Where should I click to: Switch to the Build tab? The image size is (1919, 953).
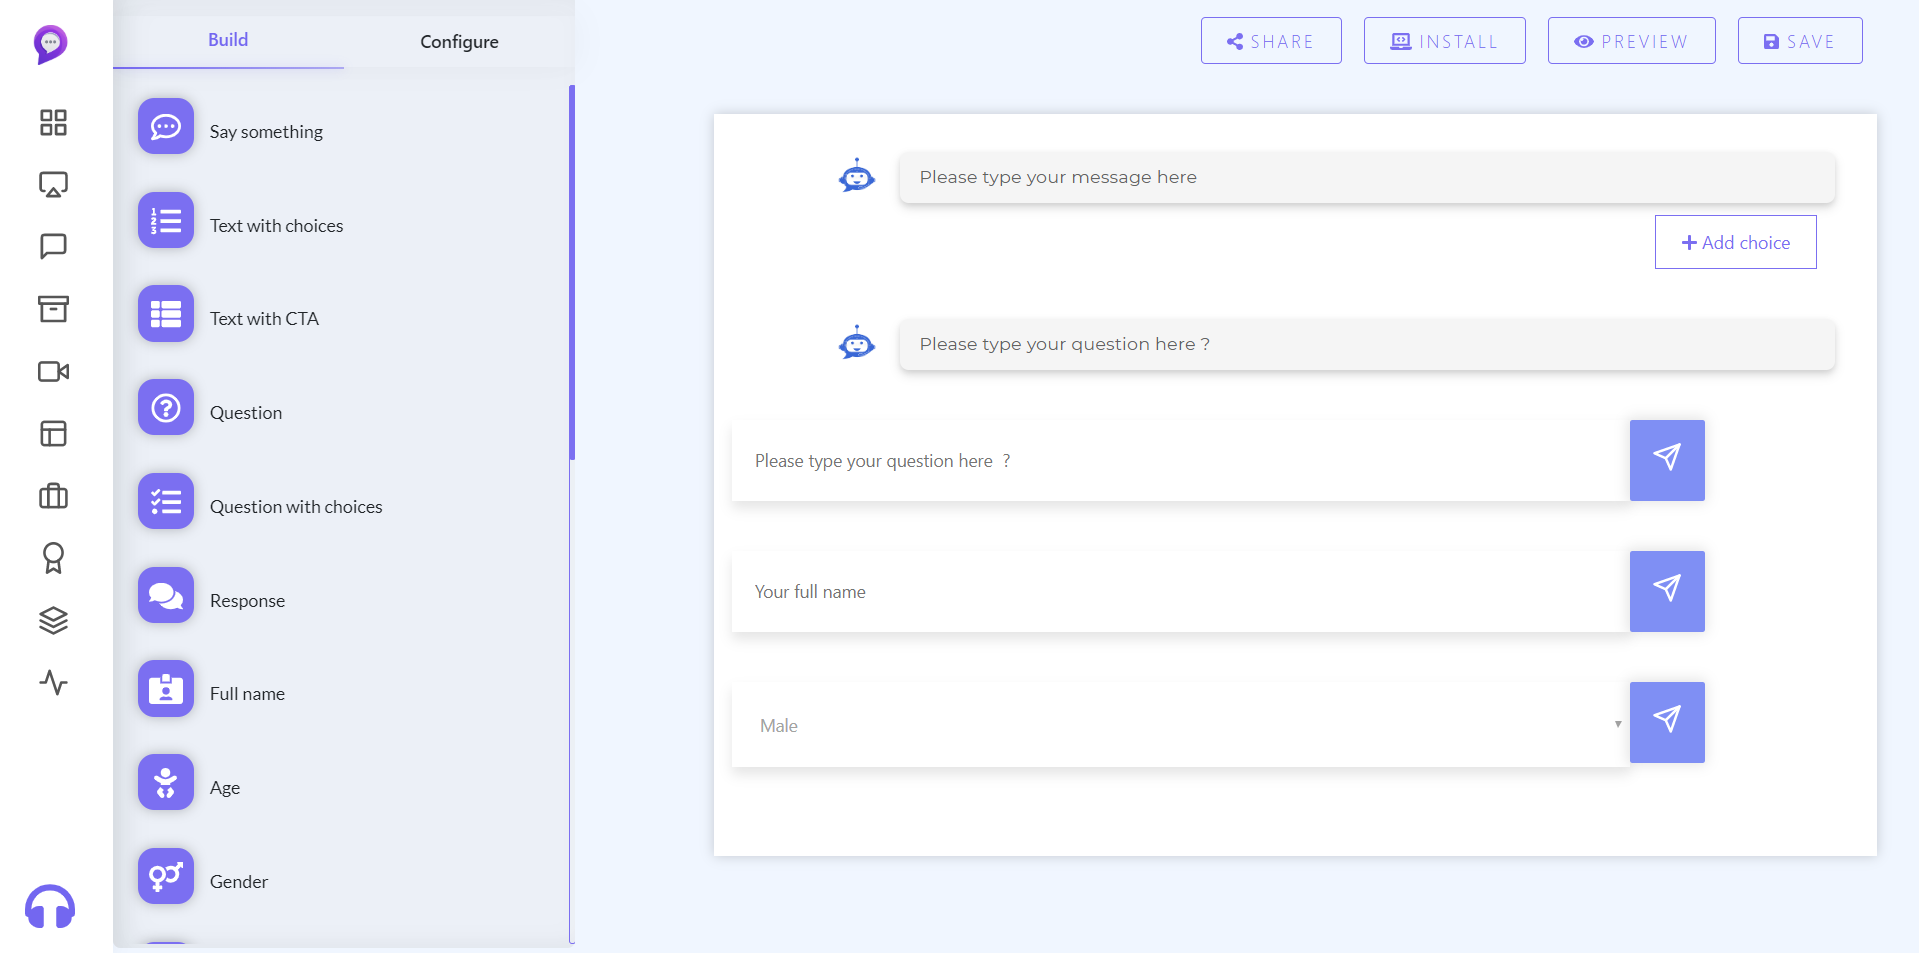[x=228, y=40]
